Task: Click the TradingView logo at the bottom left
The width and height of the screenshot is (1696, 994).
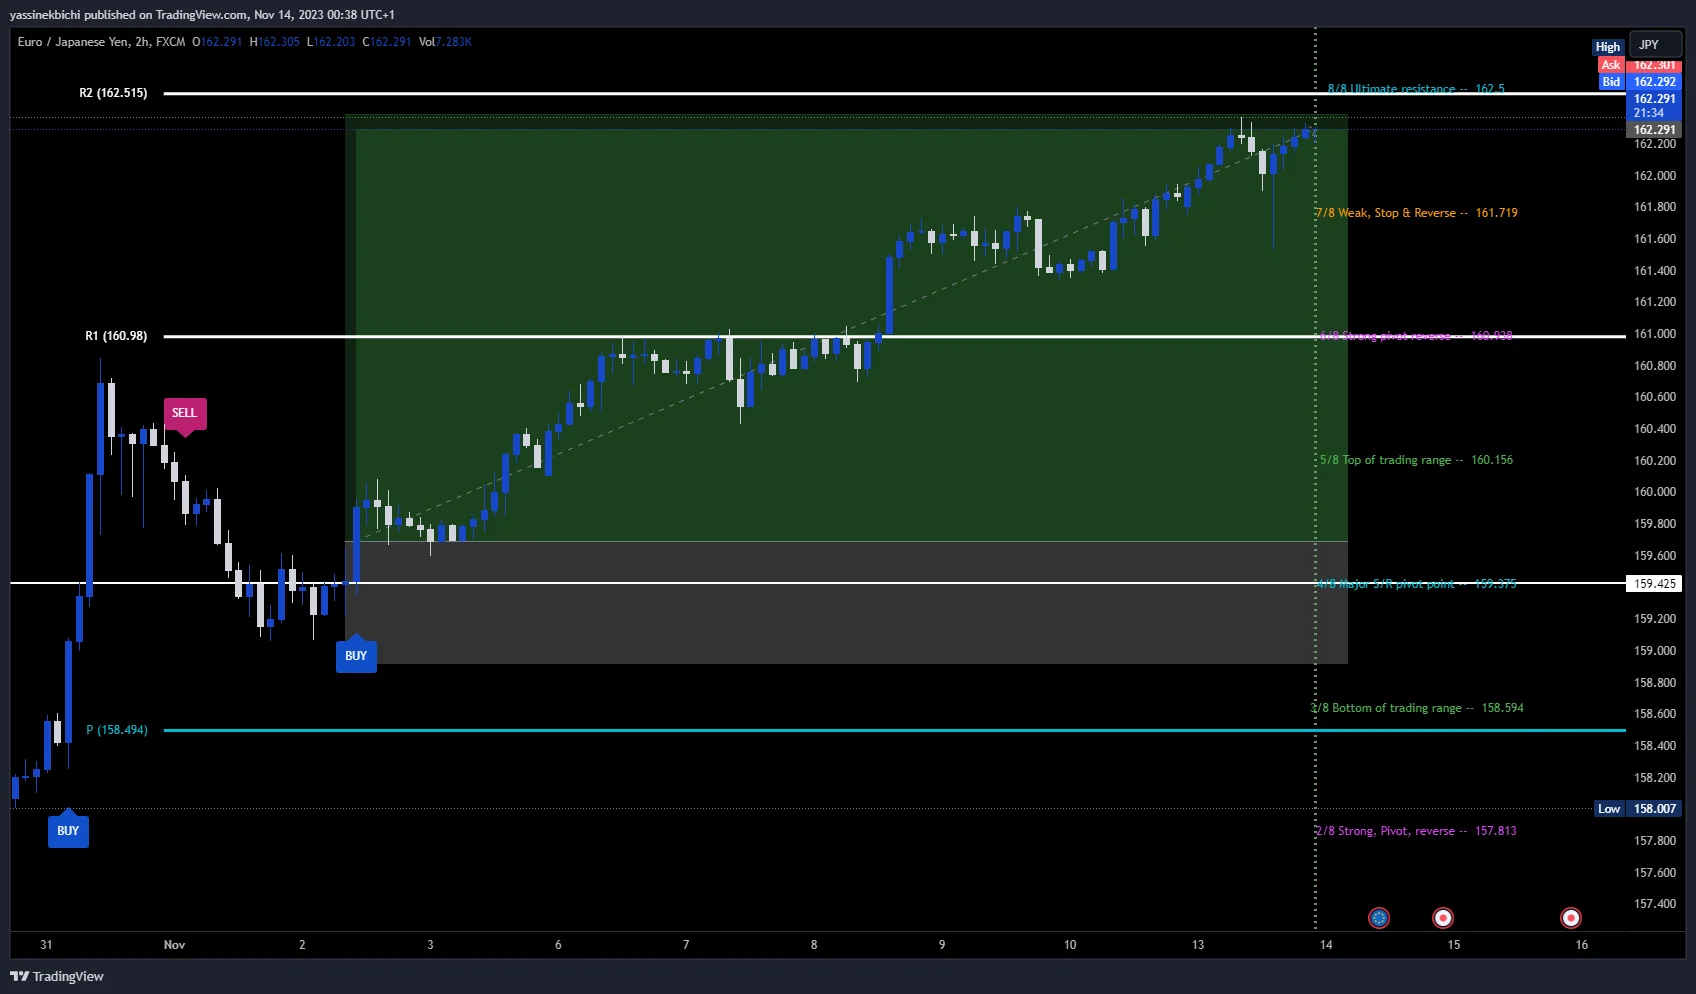Action: tap(57, 976)
